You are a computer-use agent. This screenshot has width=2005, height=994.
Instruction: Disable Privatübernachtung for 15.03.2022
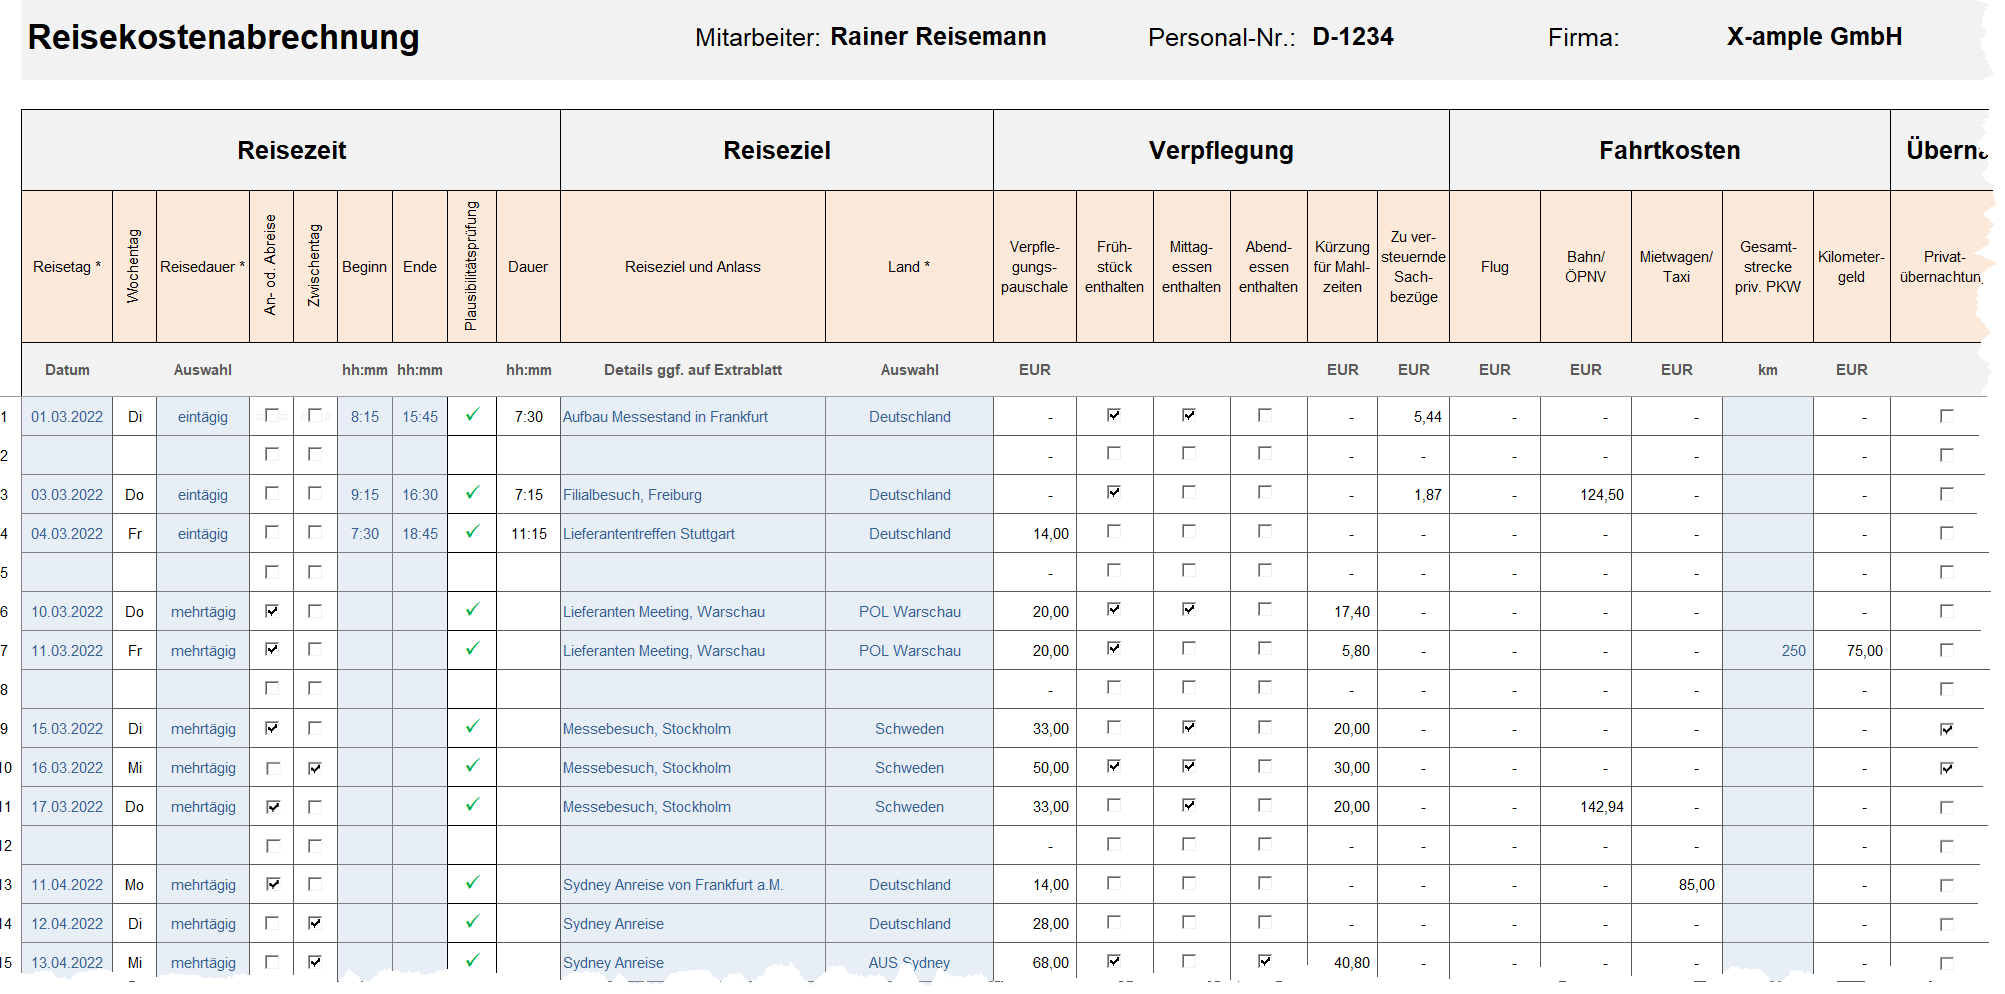tap(1946, 729)
